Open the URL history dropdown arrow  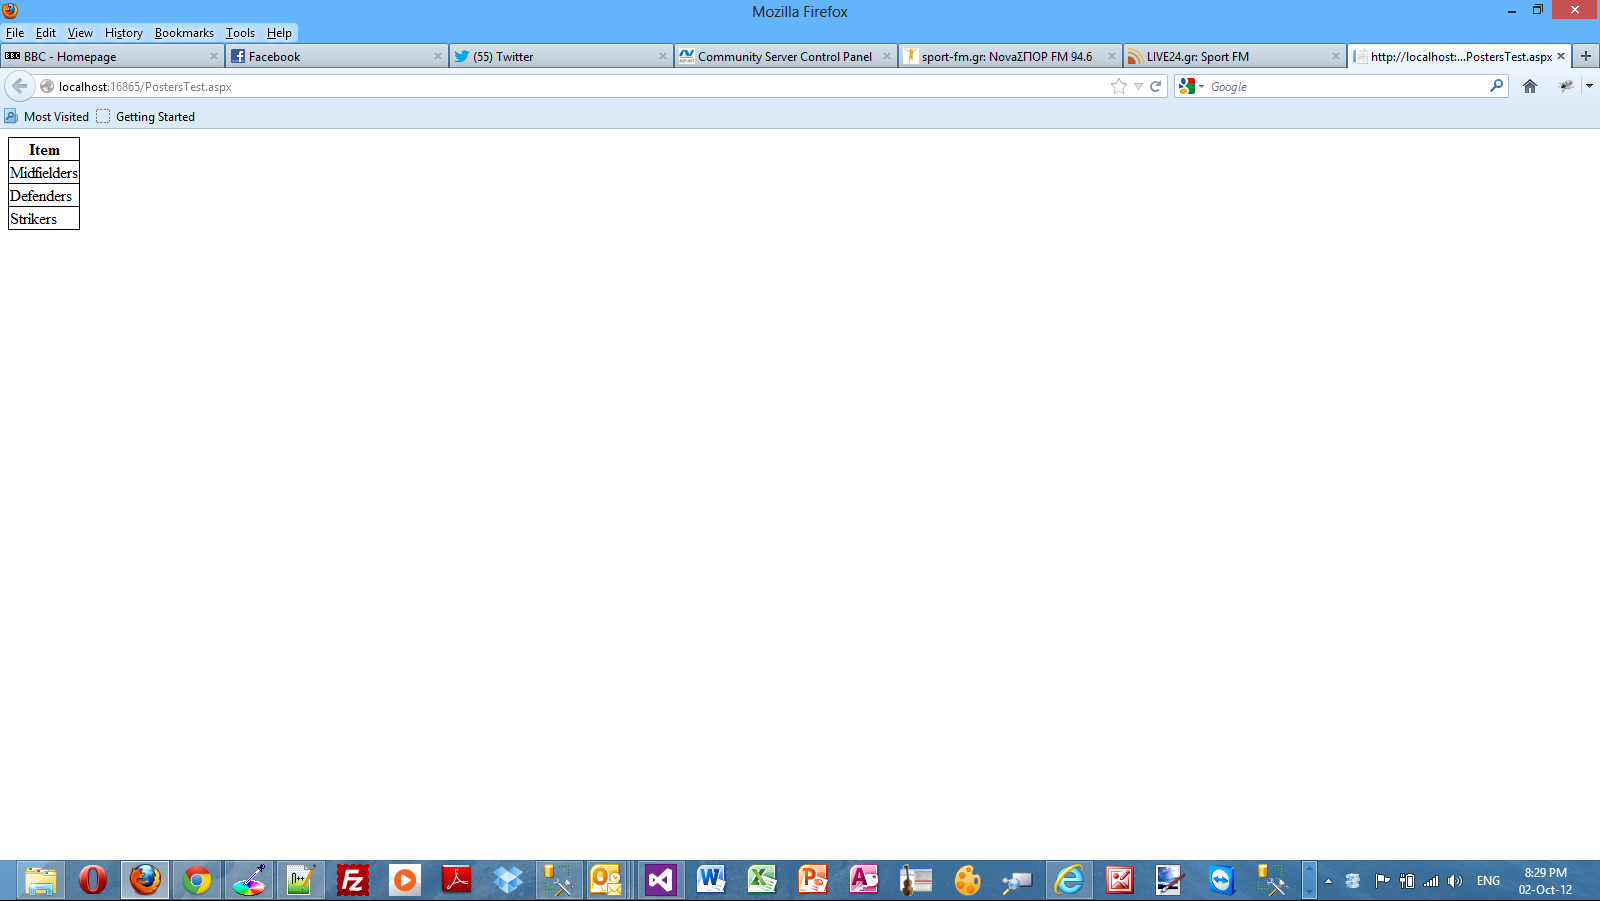click(1138, 86)
